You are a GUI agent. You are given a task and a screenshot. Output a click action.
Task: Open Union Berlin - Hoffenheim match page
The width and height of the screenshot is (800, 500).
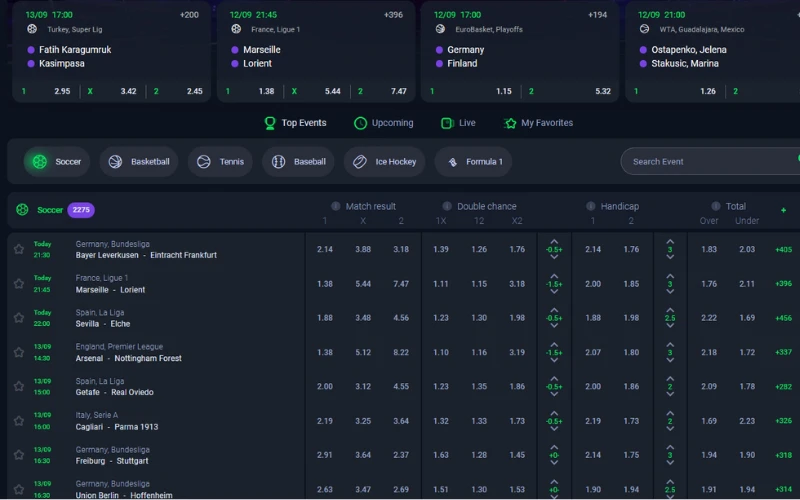(124, 495)
